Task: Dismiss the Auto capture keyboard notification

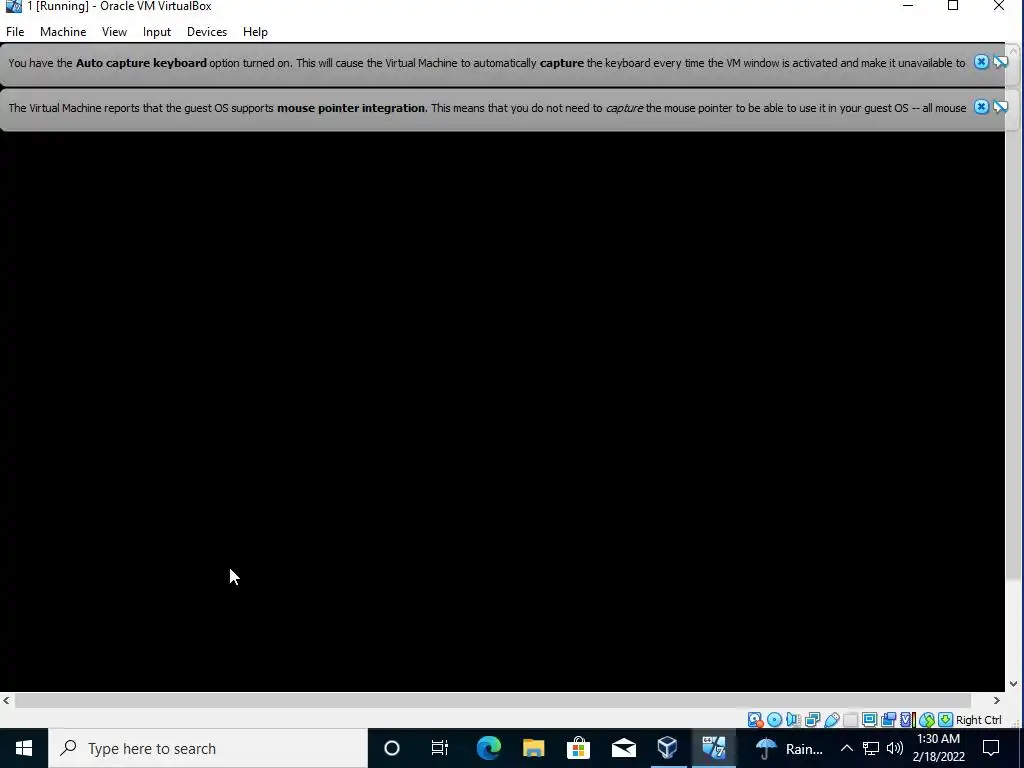Action: (x=981, y=62)
